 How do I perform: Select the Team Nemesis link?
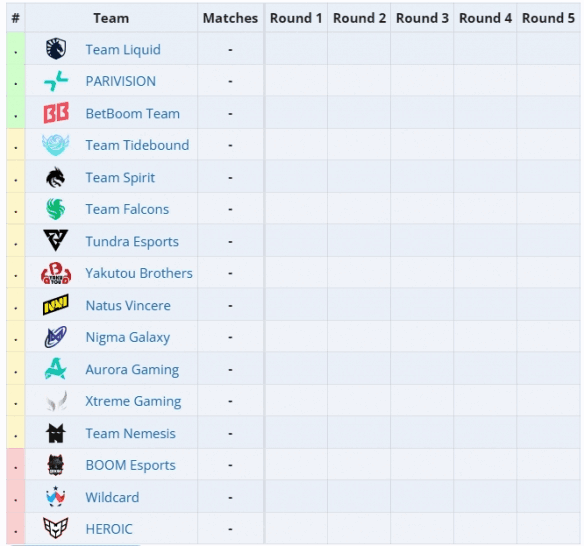[x=130, y=434]
